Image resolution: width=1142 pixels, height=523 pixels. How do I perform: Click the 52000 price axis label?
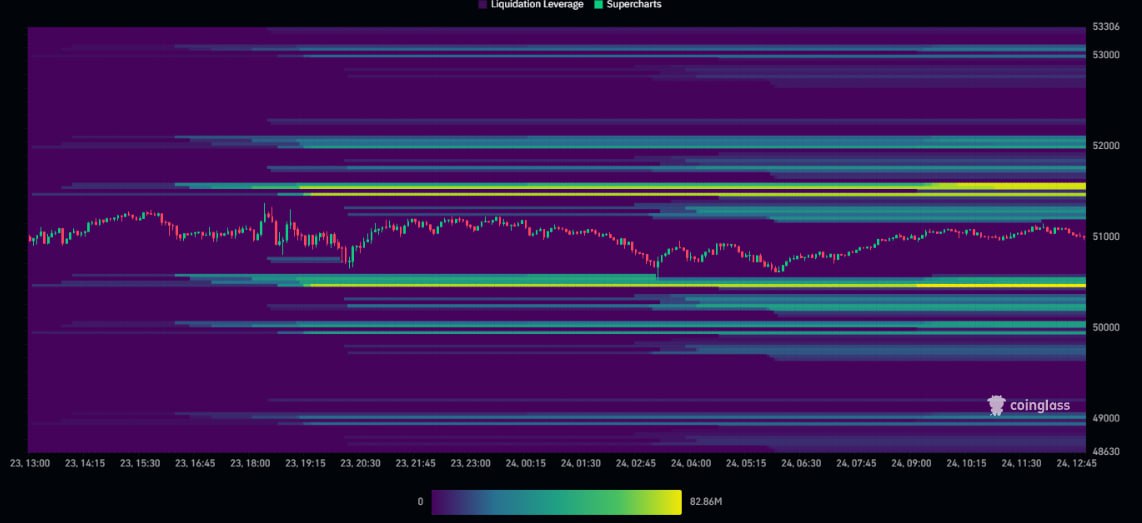[1105, 146]
